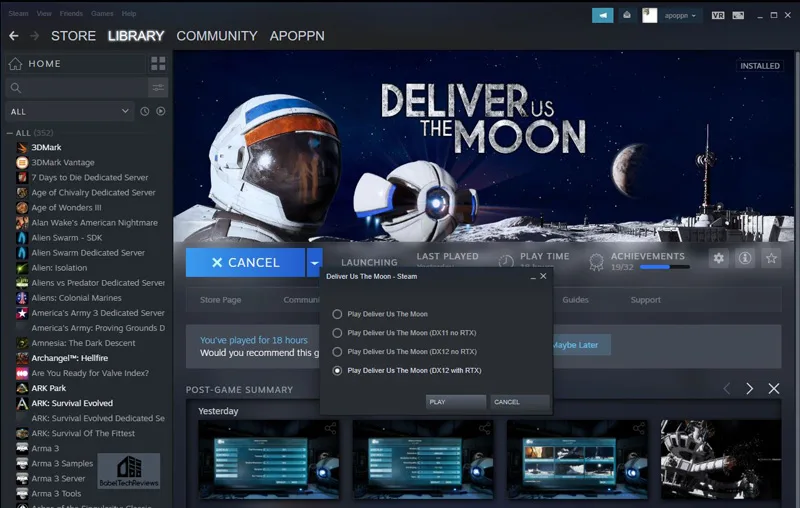Share the second screenshot thumbnail

click(485, 428)
